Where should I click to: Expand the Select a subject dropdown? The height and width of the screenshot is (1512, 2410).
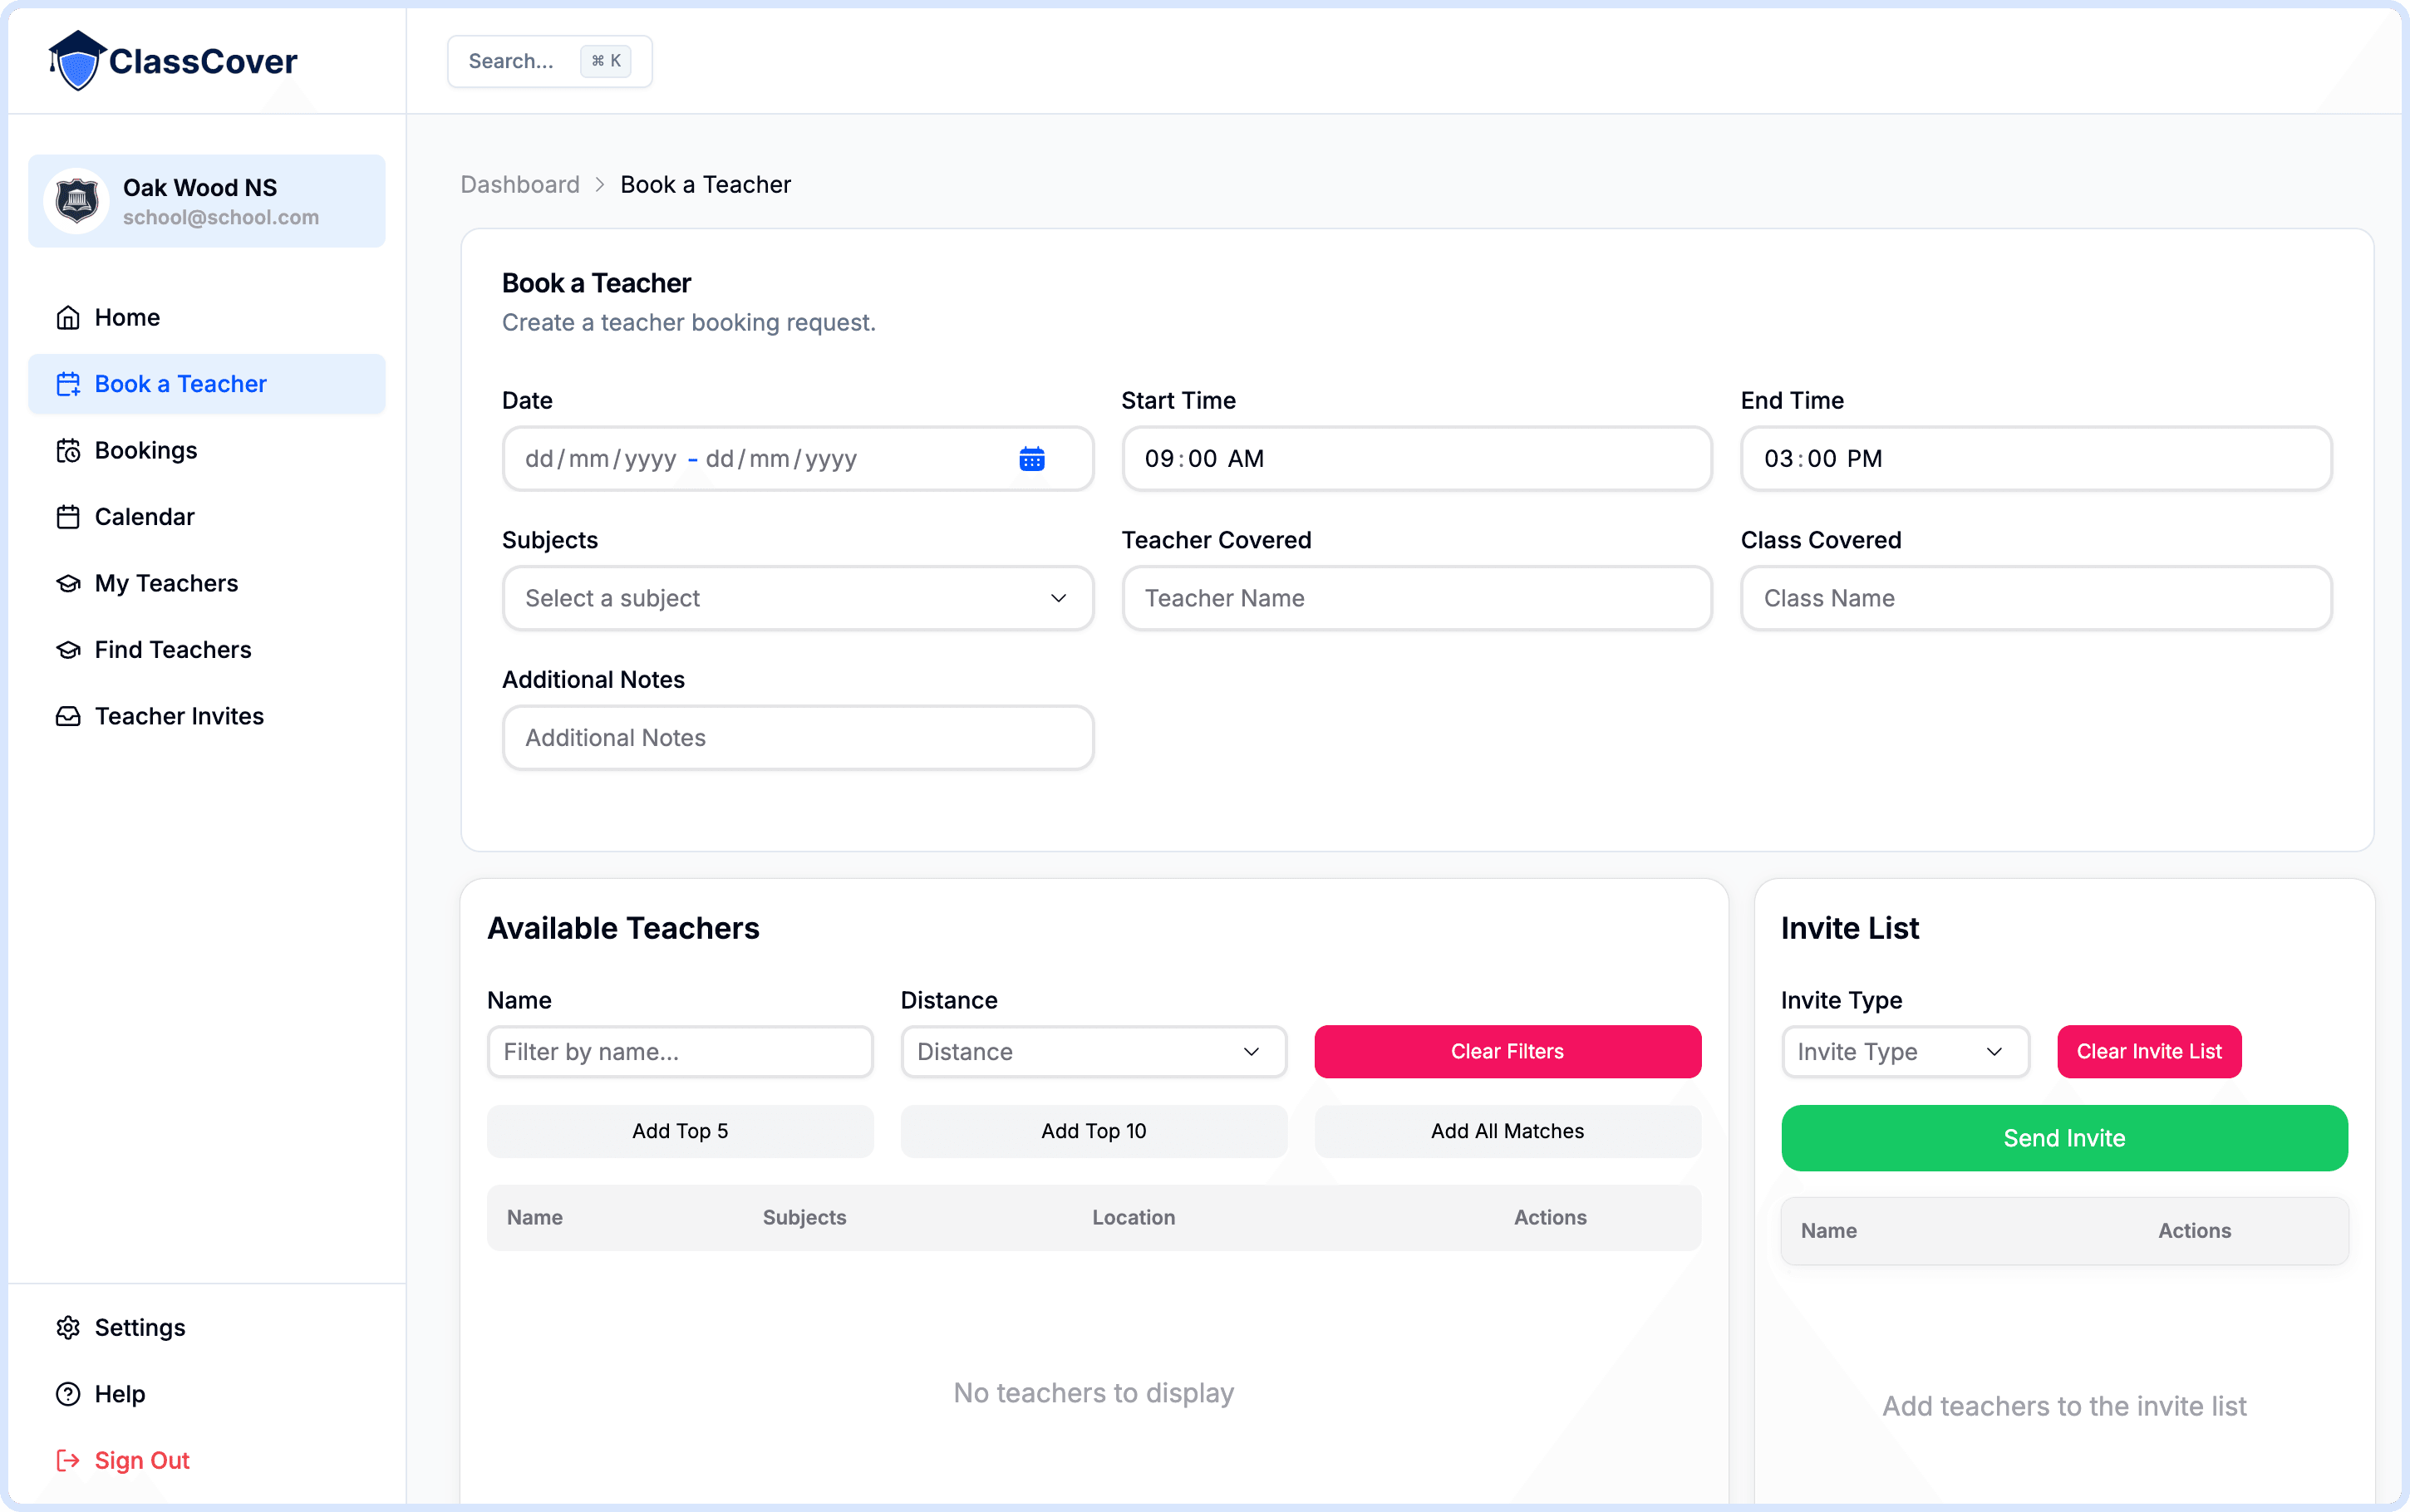[x=798, y=599]
